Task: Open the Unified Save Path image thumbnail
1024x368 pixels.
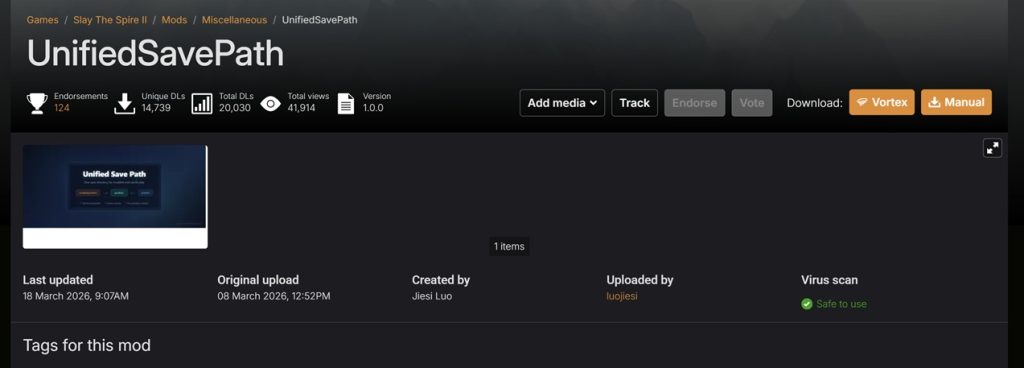Action: point(115,197)
